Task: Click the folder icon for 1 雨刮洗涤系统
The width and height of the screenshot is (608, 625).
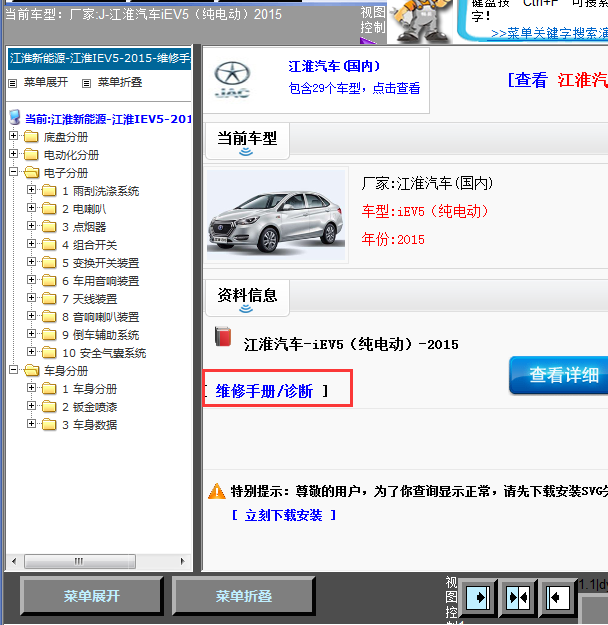Action: tap(49, 191)
